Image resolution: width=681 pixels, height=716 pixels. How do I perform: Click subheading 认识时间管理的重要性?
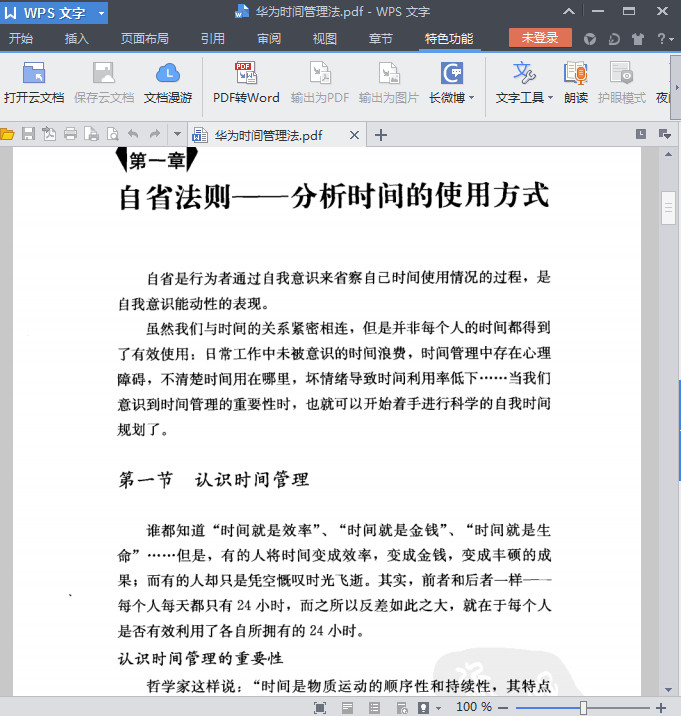pyautogui.click(x=201, y=658)
